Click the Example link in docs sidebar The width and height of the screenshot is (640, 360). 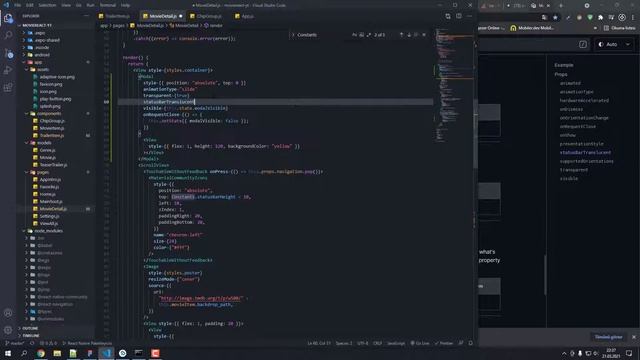tap(563, 65)
